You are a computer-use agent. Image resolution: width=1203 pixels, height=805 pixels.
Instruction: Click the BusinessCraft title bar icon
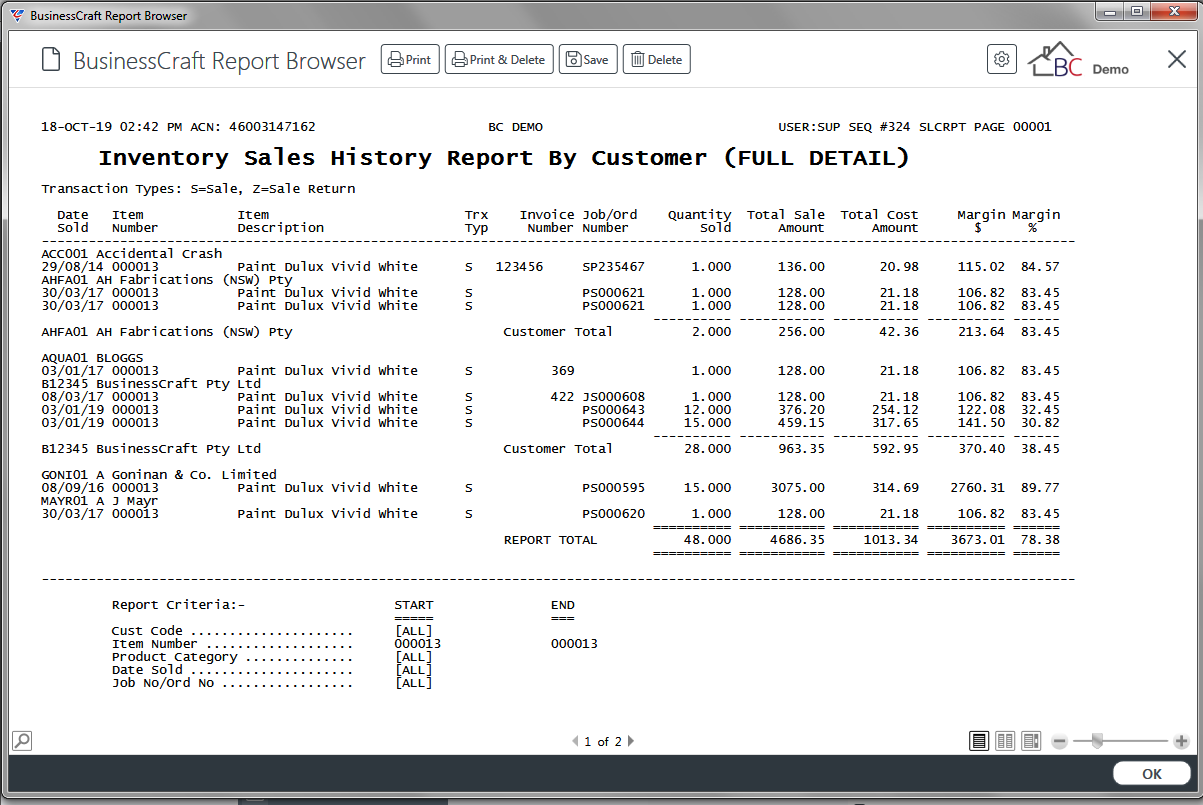16,15
